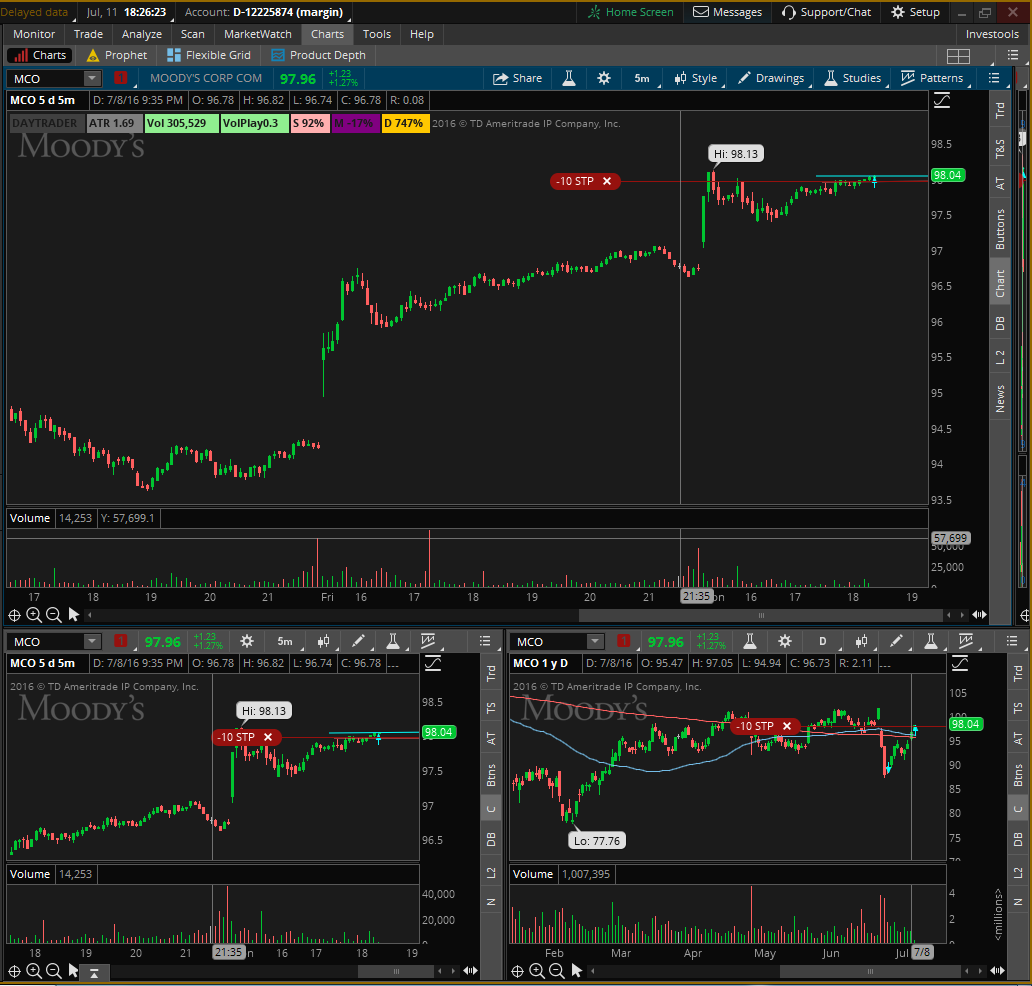The image size is (1032, 986).
Task: Open the Monitor tab
Action: coord(34,34)
